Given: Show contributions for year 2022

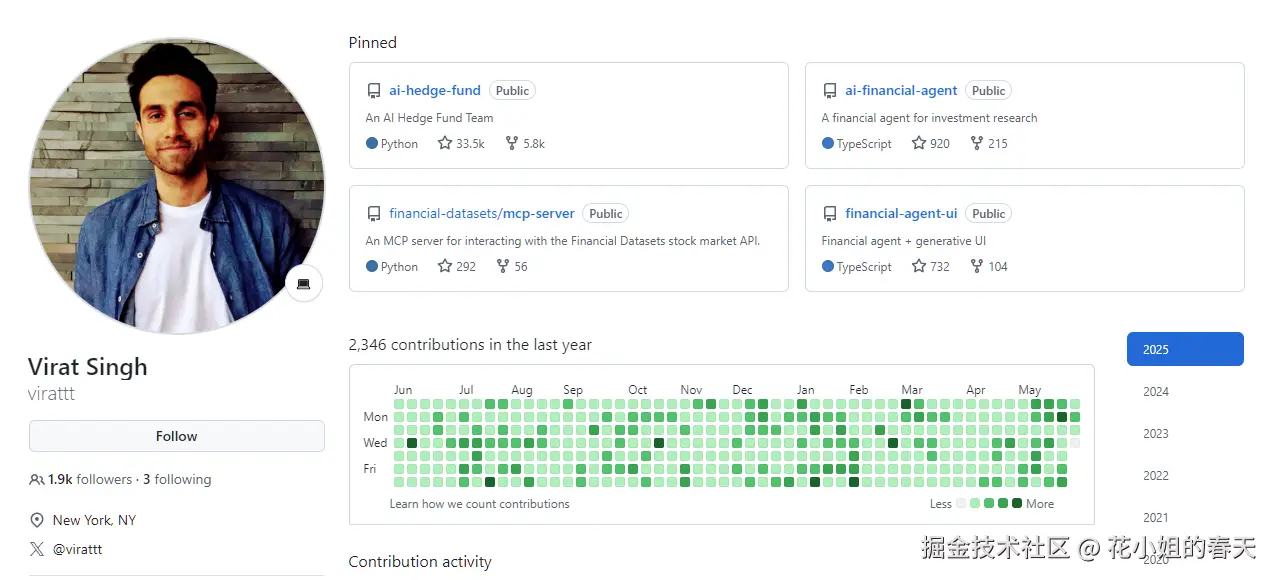Looking at the screenshot, I should [x=1156, y=475].
